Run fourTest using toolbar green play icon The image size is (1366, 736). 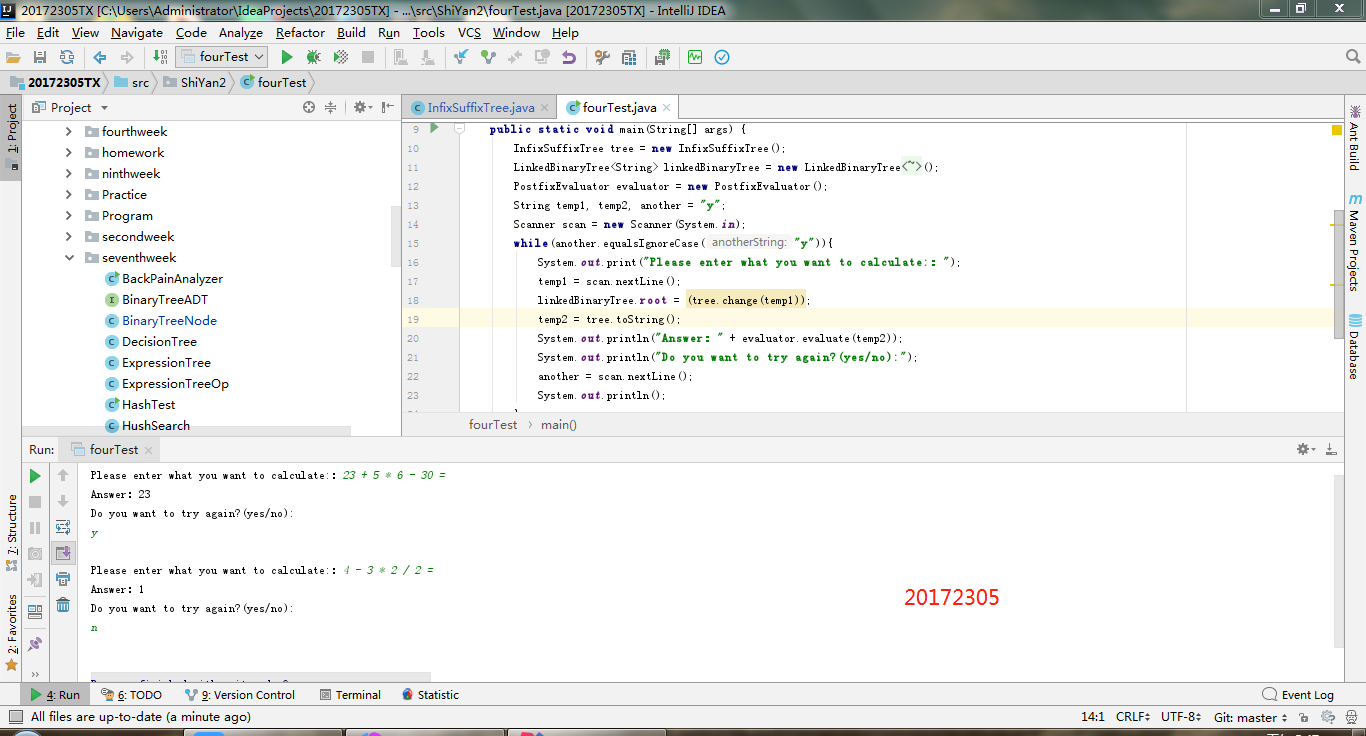pos(287,57)
